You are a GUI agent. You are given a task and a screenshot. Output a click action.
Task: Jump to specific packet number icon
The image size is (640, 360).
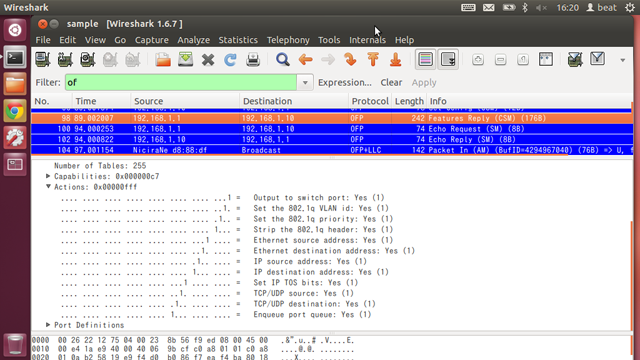pyautogui.click(x=350, y=60)
